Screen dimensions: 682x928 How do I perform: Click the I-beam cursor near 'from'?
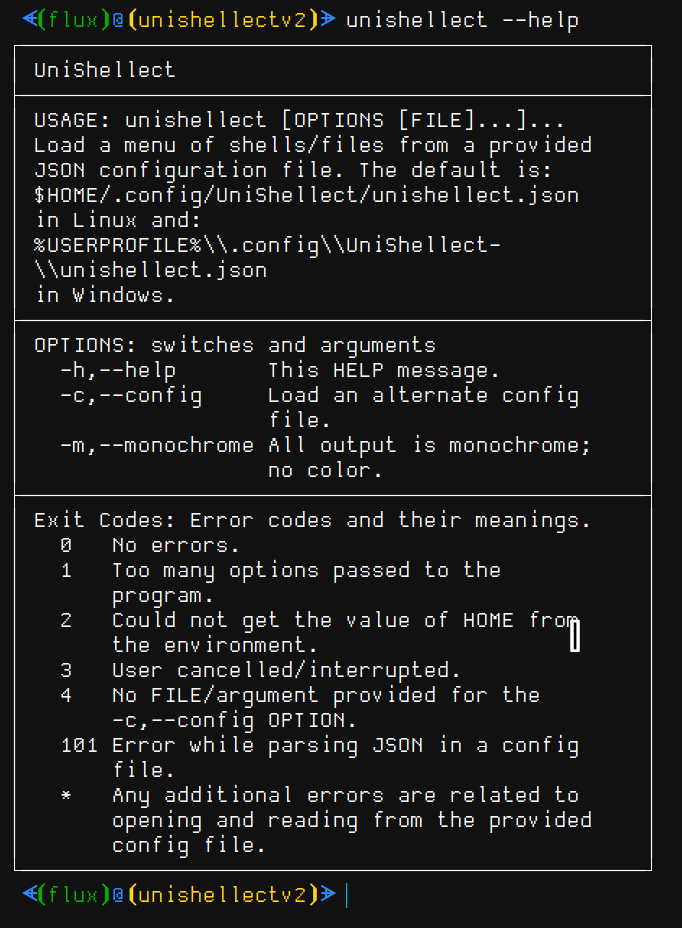575,635
